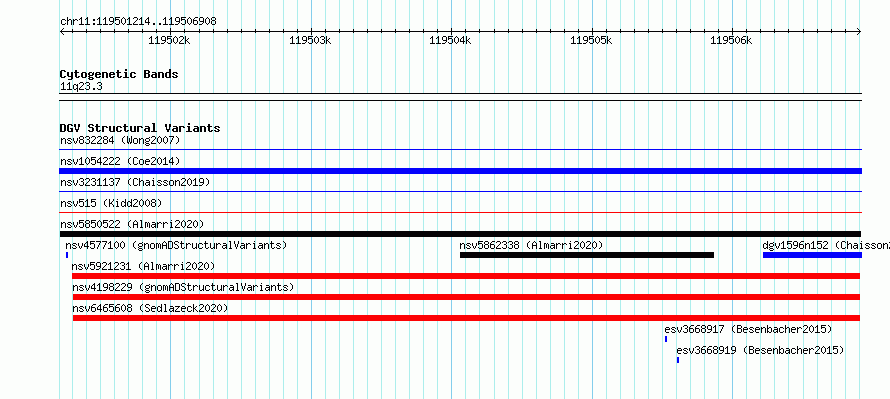Click the nsv1054222 (Coe2014) label
This screenshot has height=399, width=890.
pos(120,161)
